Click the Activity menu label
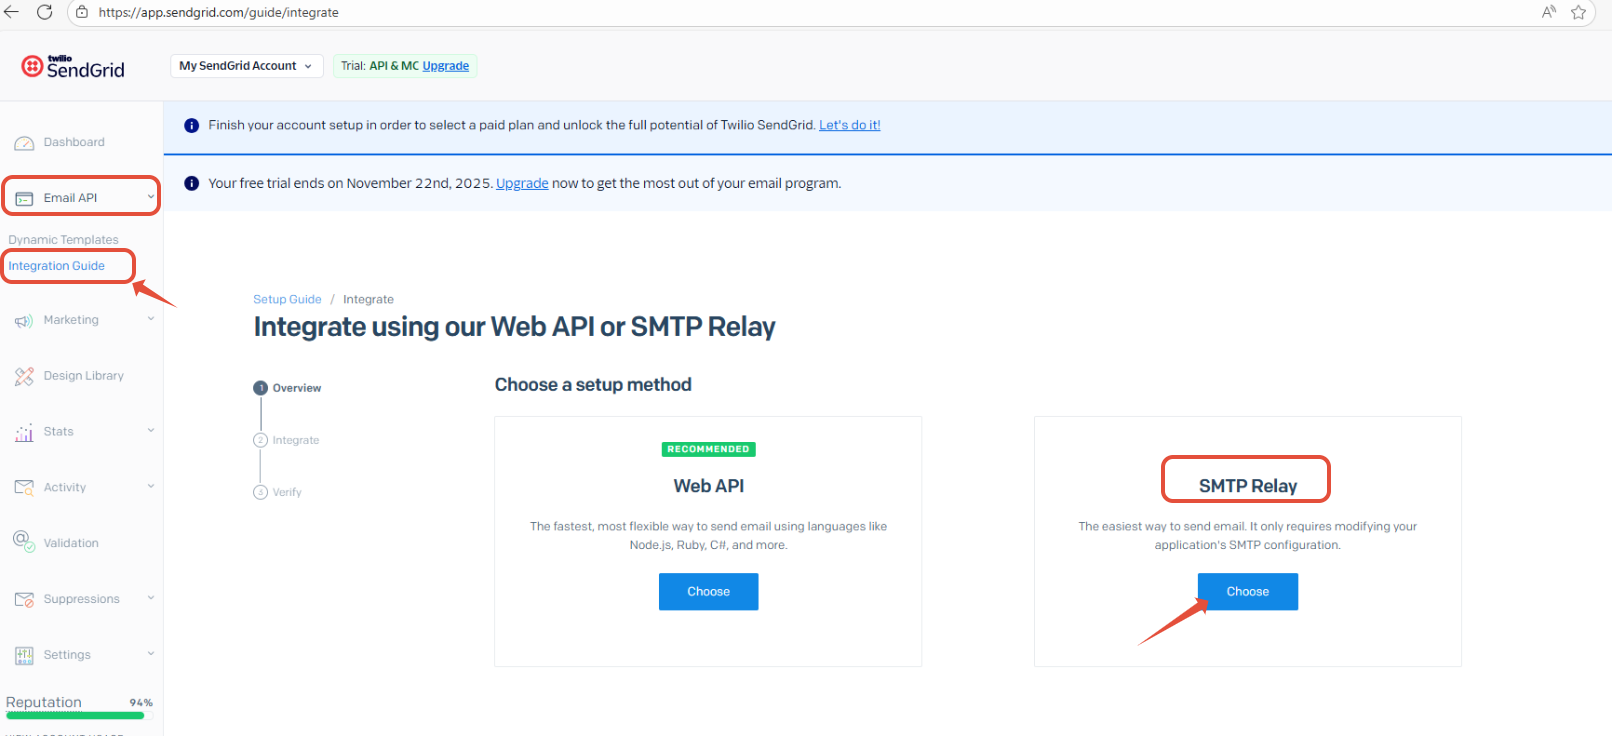Screen dimensions: 1612x736 [64, 487]
